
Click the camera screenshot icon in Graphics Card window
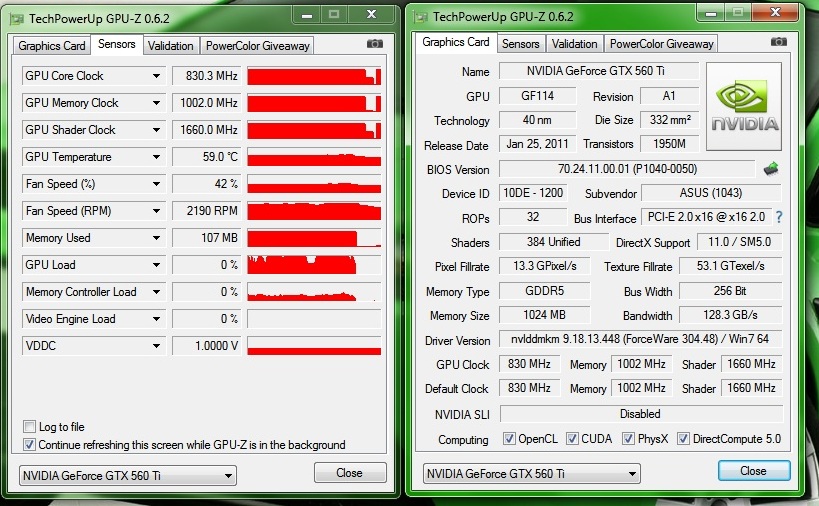(x=778, y=42)
